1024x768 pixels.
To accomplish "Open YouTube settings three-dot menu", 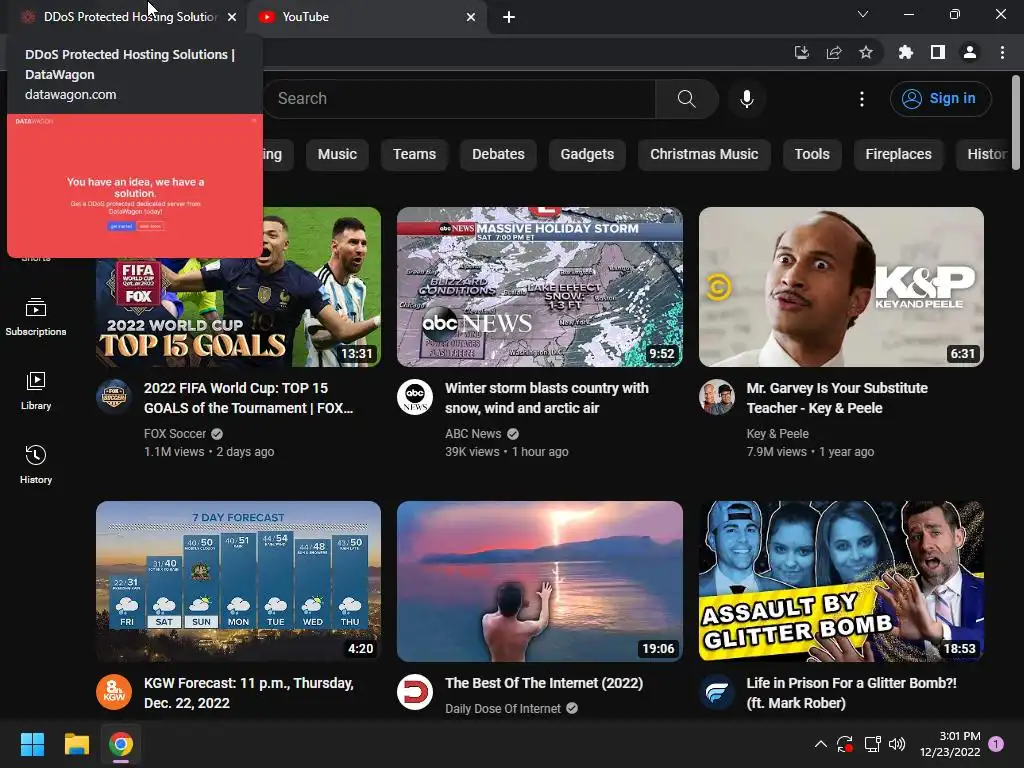I will pyautogui.click(x=861, y=99).
